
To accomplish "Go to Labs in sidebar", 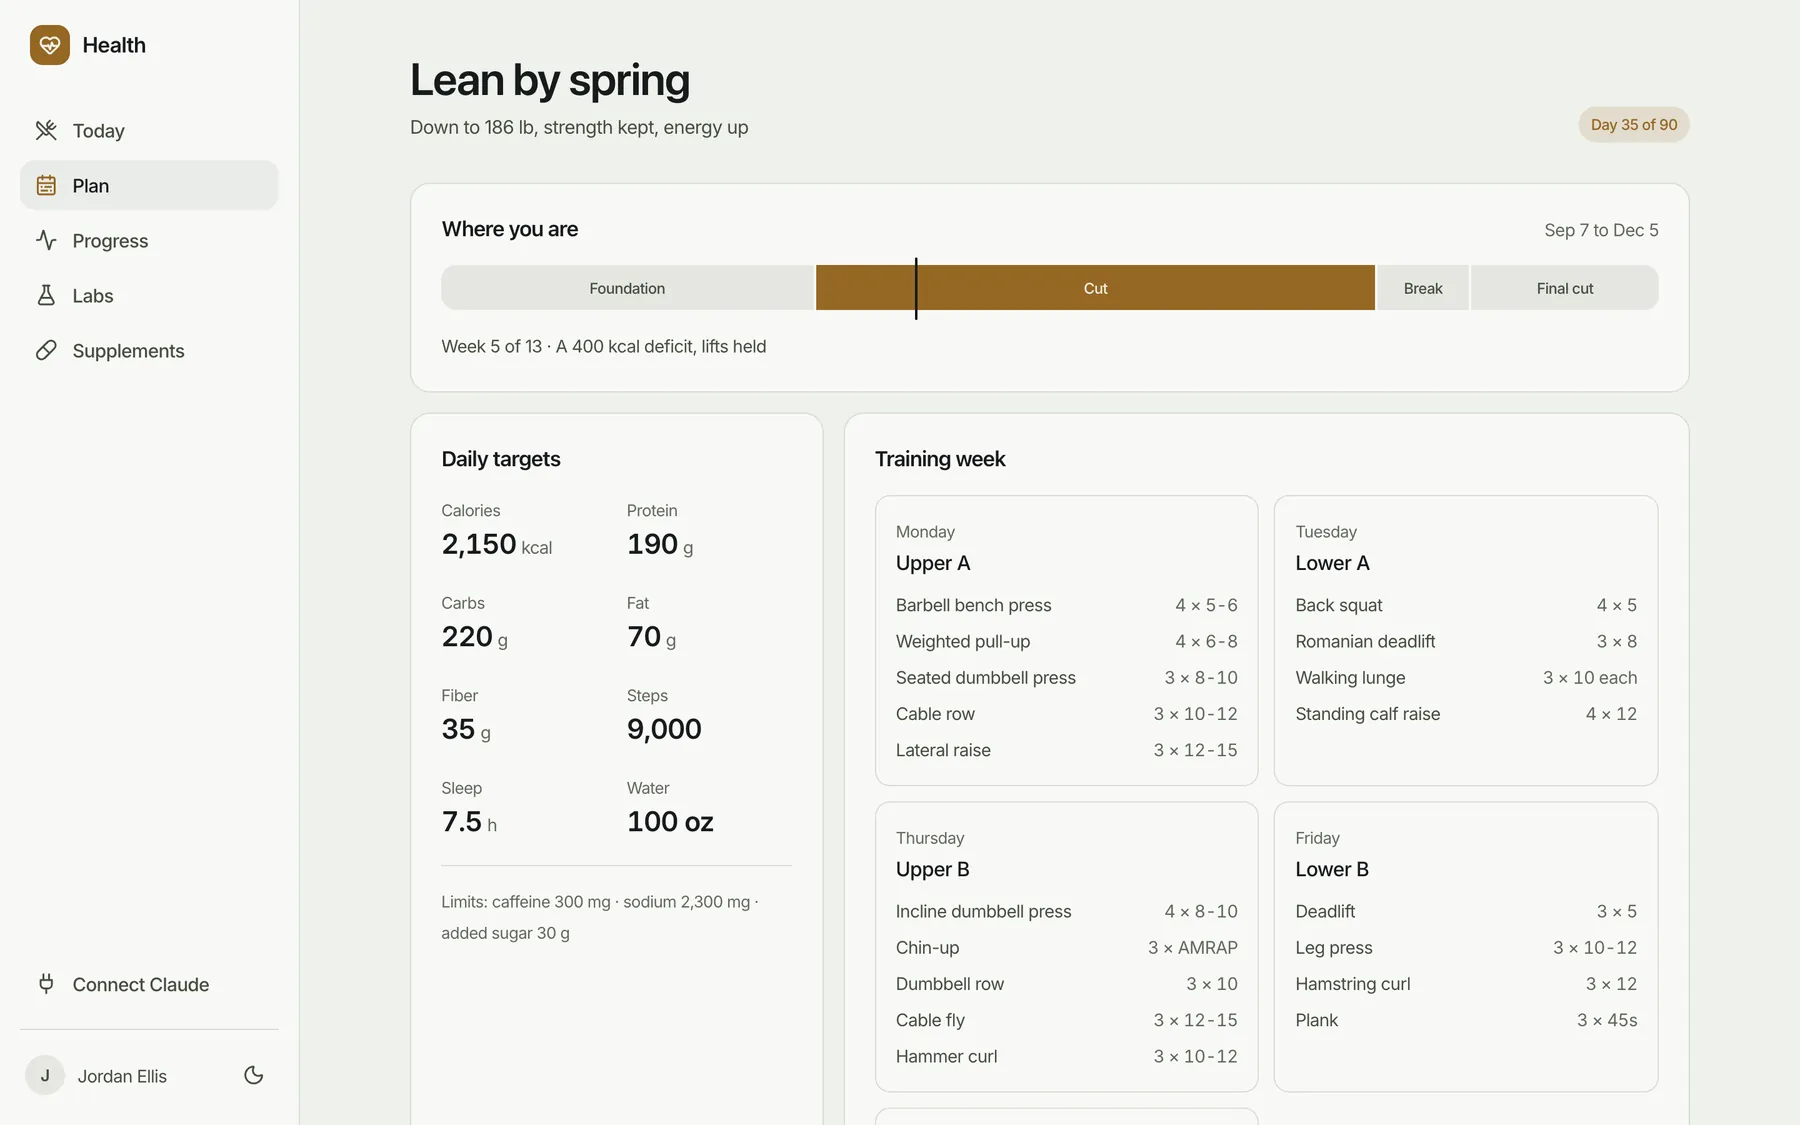I will click(x=149, y=295).
